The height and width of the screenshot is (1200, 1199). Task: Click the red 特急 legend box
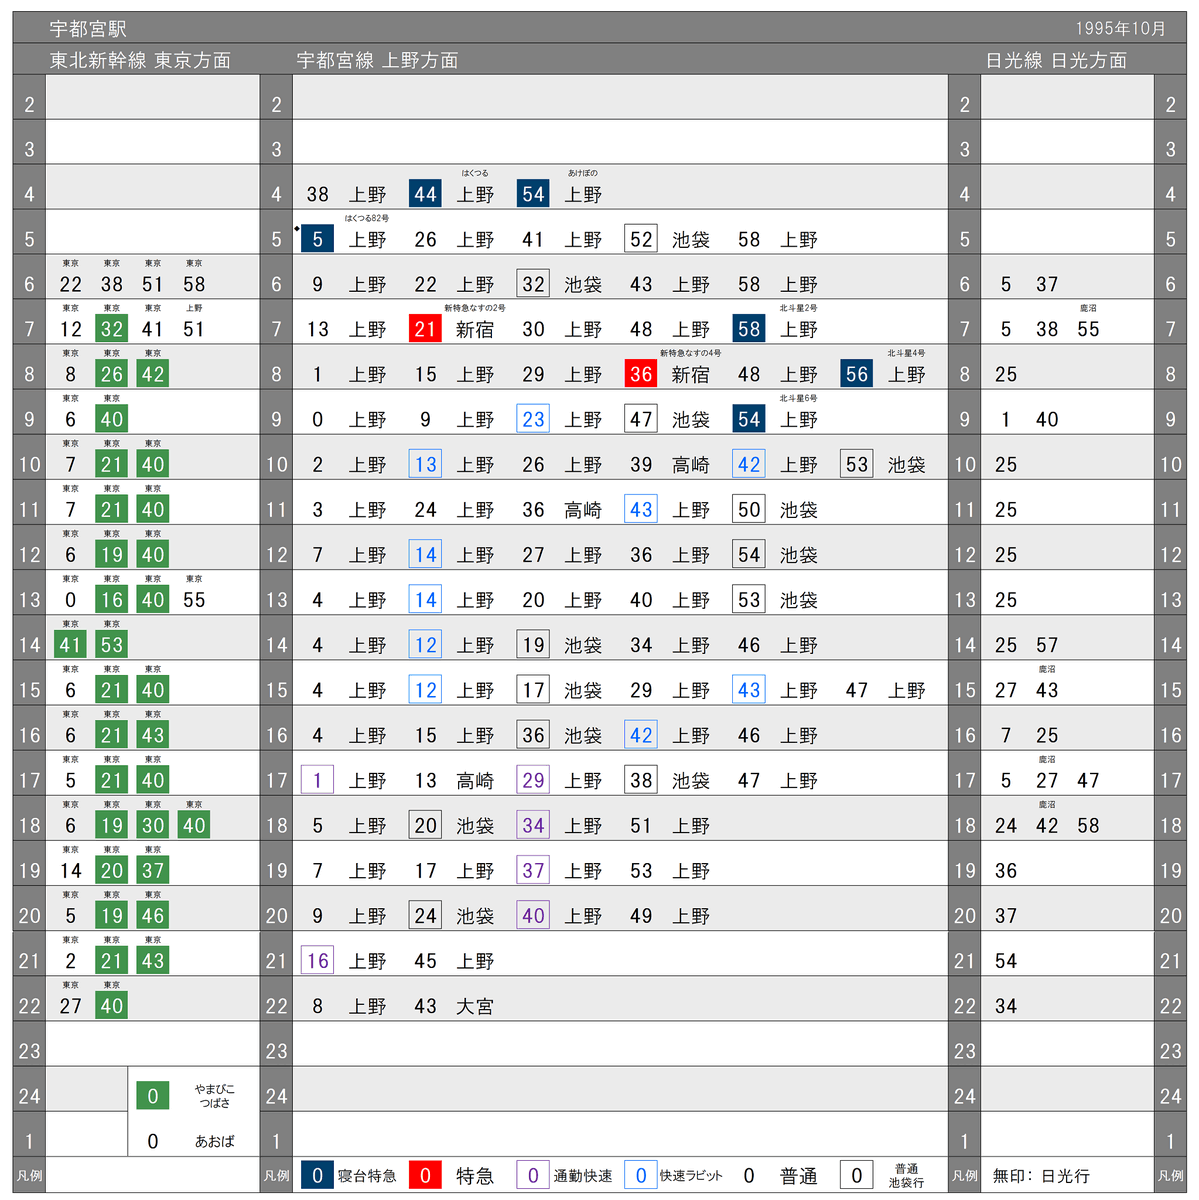[x=425, y=1176]
